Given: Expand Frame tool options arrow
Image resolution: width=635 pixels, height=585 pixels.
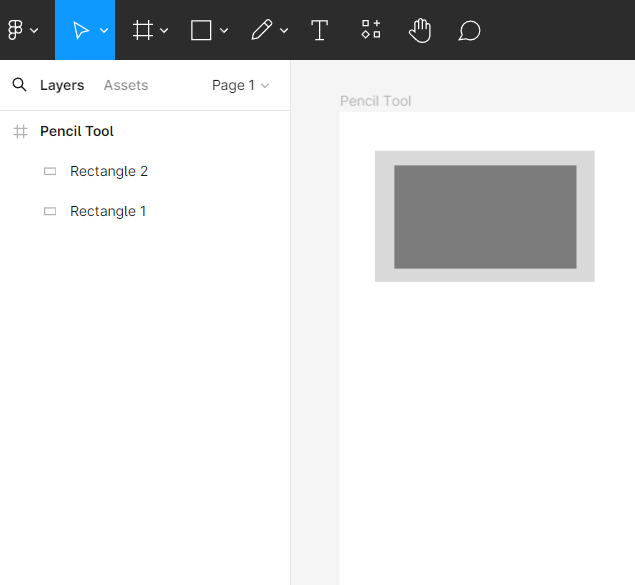Looking at the screenshot, I should coord(164,30).
